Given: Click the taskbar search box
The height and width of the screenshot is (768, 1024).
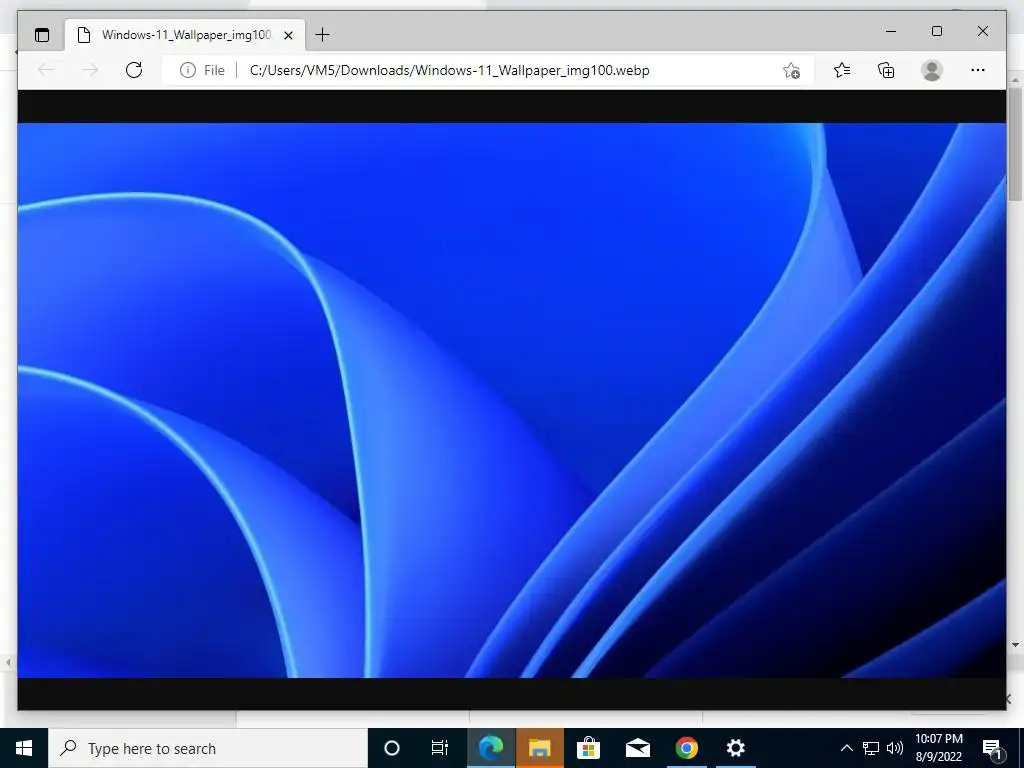Looking at the screenshot, I should click(x=208, y=748).
